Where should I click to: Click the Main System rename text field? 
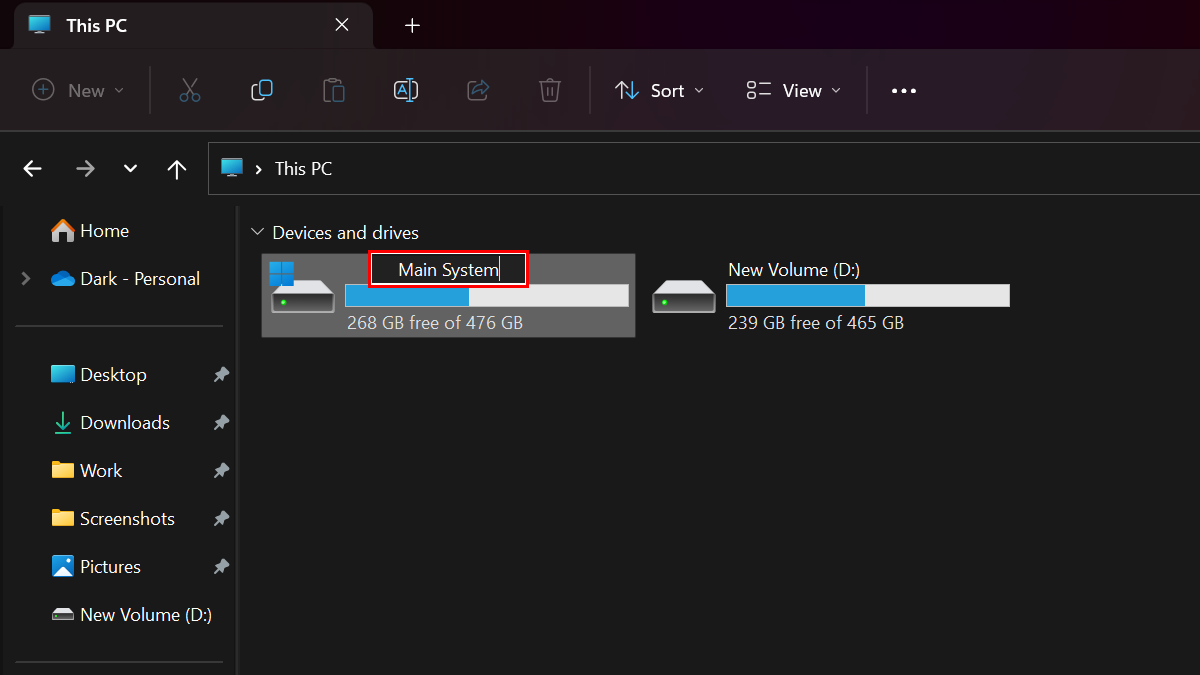[x=448, y=270]
